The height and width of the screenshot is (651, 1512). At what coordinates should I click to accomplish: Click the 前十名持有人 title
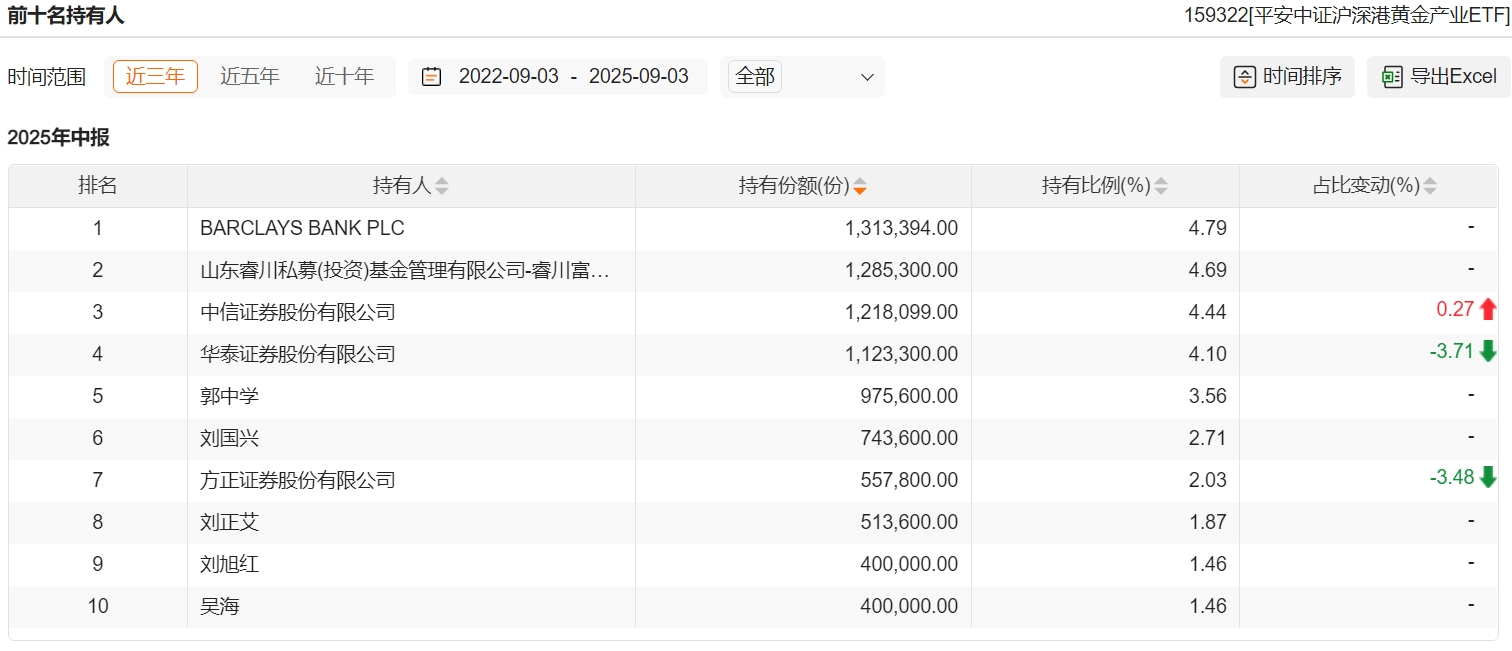click(66, 15)
